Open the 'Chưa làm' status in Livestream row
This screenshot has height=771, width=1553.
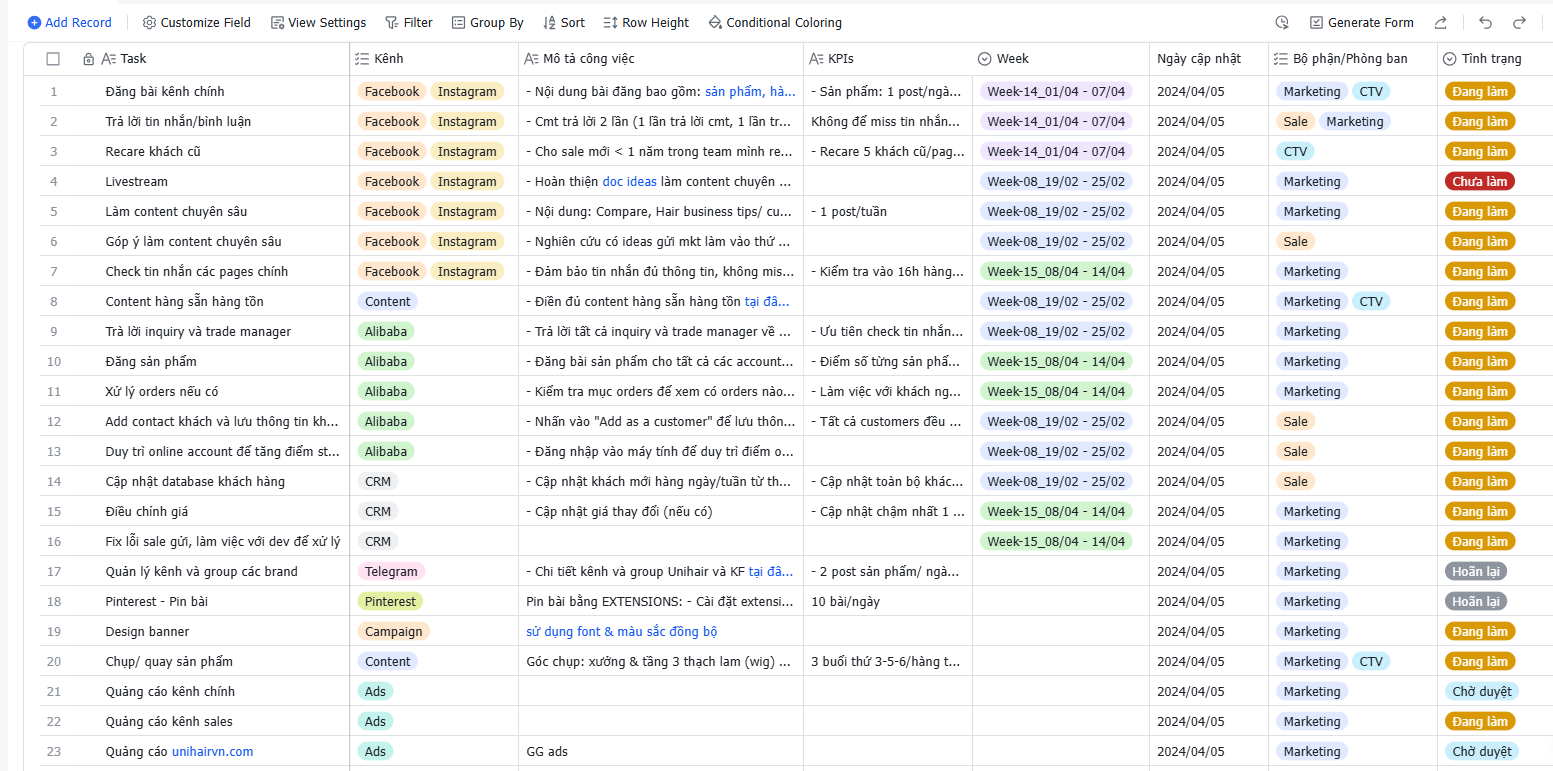point(1480,181)
